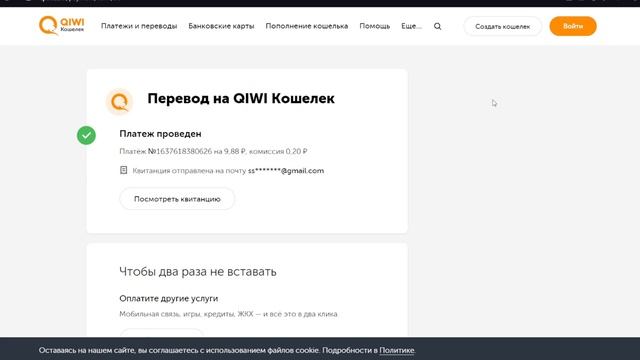Click heading Перевод на QIWI Кошелек
This screenshot has height=360, width=640.
click(241, 98)
